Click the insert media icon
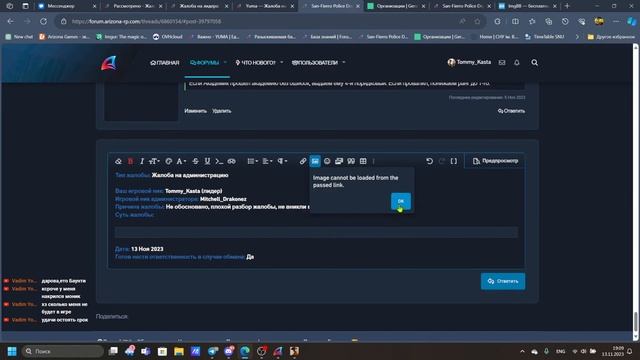This screenshot has height=360, width=640. [339, 161]
